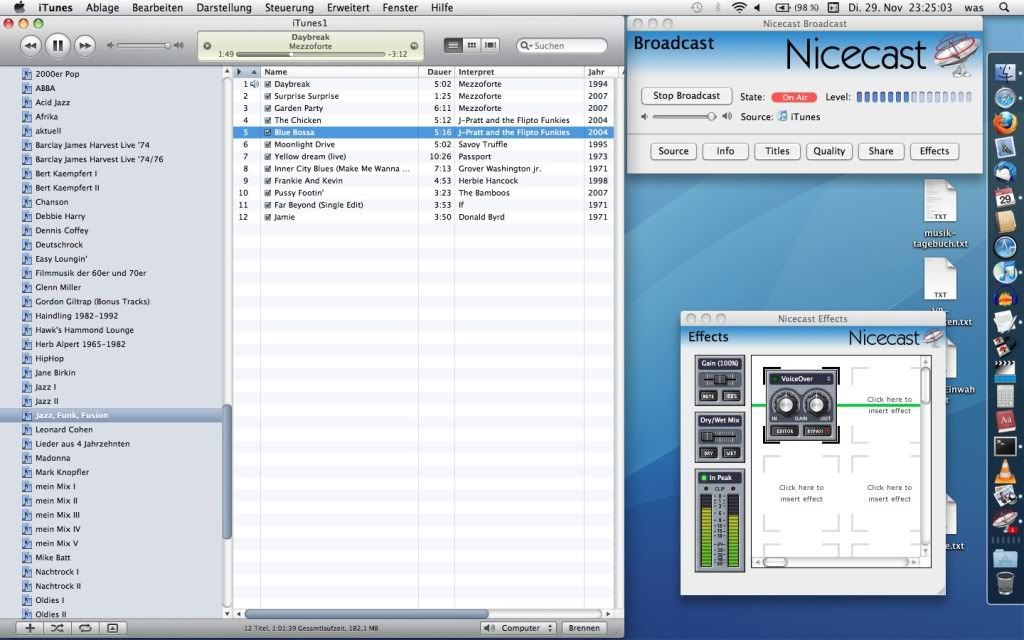This screenshot has height=640, width=1024.
Task: Open Terminal from the Dock
Action: pos(1004,447)
